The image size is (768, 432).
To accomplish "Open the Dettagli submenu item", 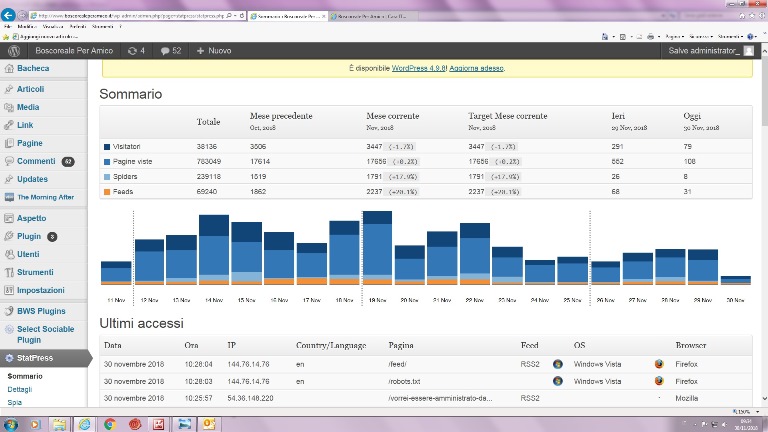I will click(x=20, y=389).
